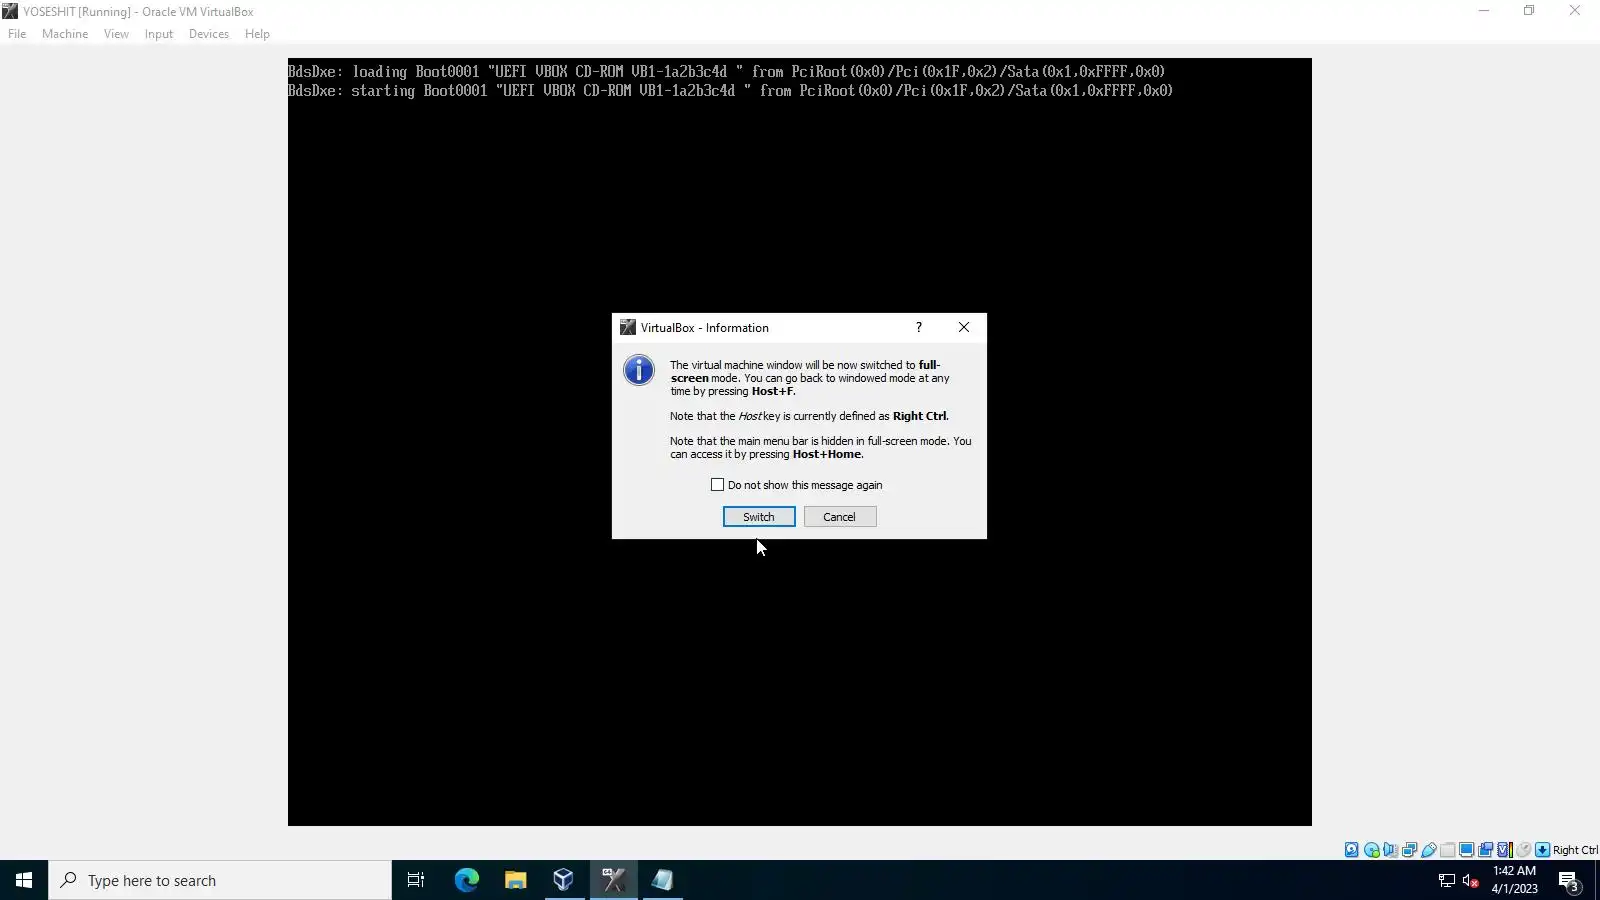Open the Help menu

pyautogui.click(x=257, y=34)
